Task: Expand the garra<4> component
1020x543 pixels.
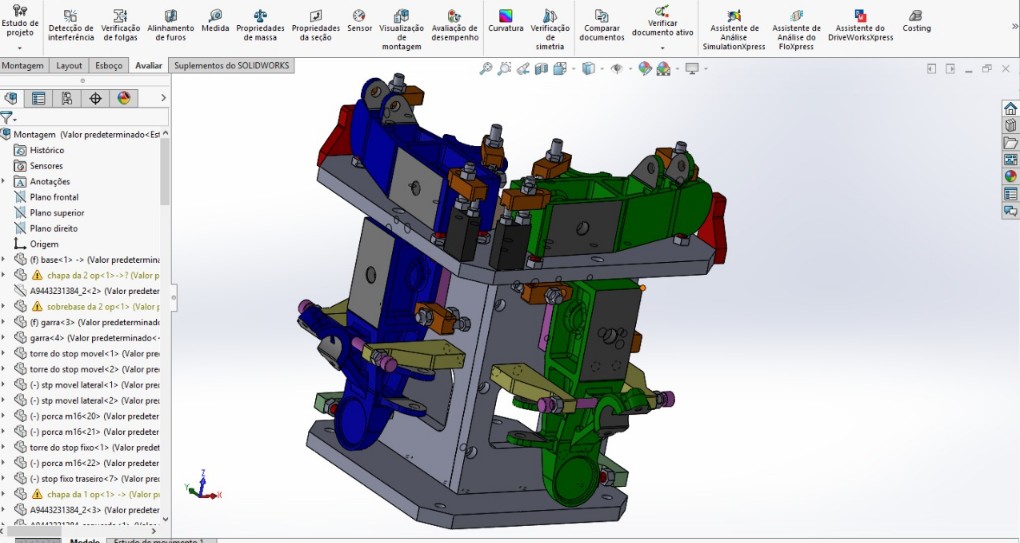Action: [x=4, y=338]
